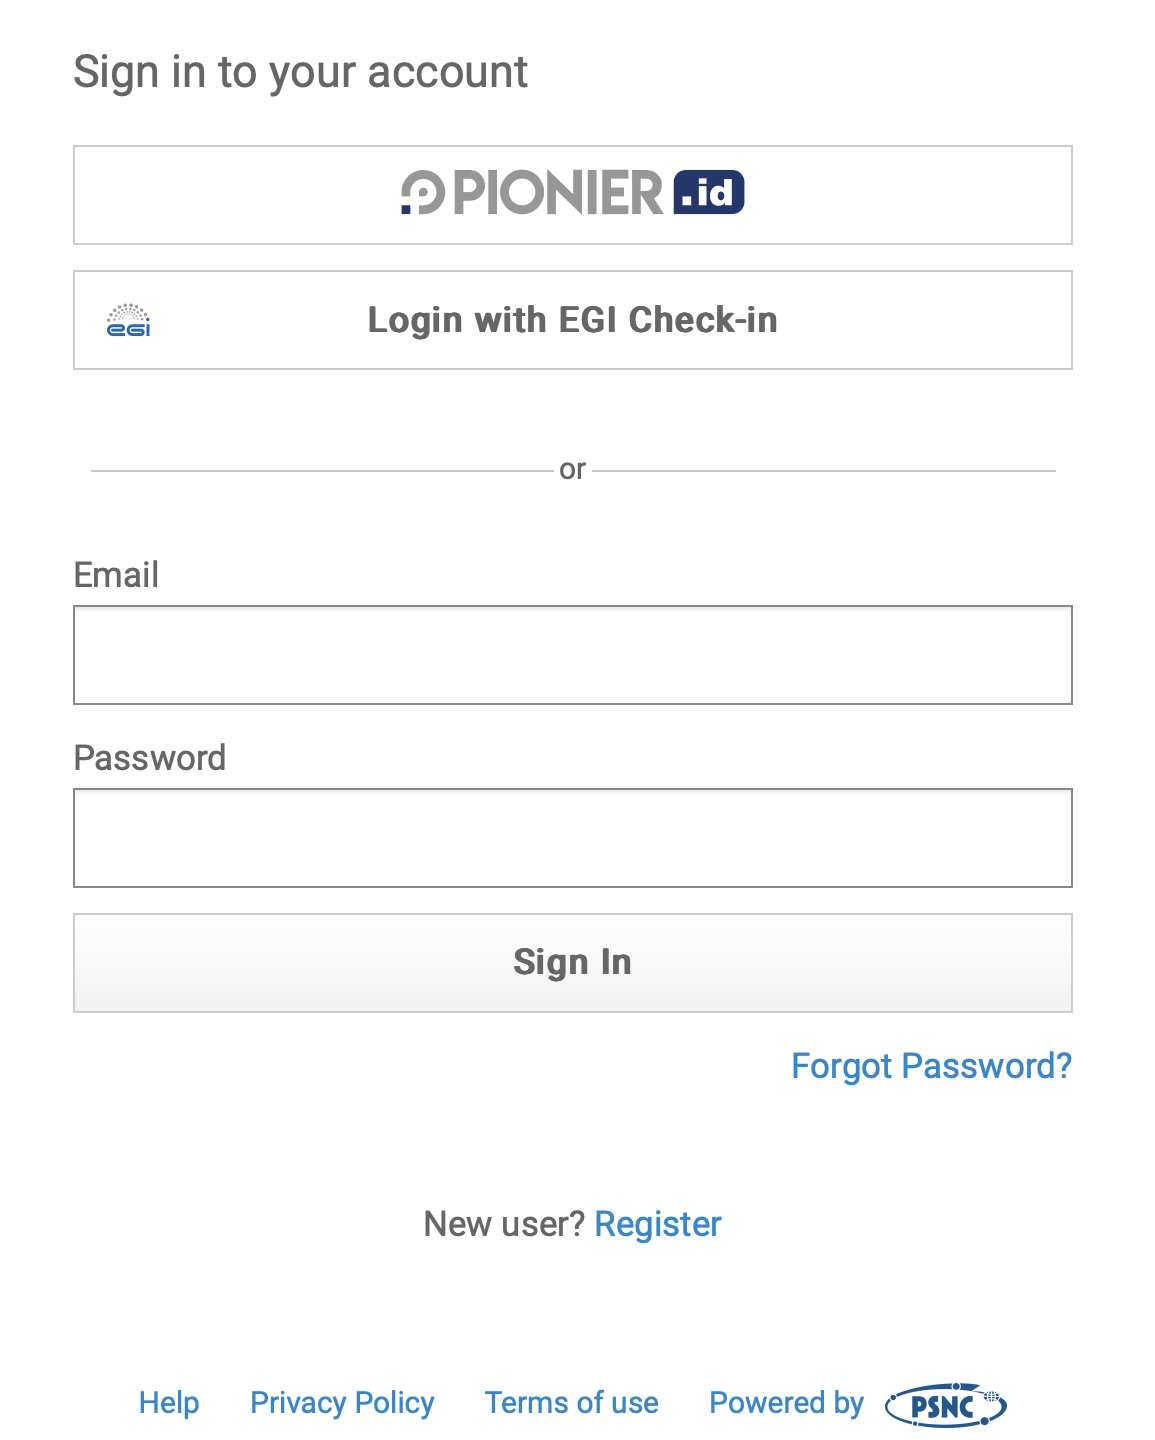Image resolution: width=1155 pixels, height=1440 pixels.
Task: Click the or divider between login options
Action: tap(572, 468)
